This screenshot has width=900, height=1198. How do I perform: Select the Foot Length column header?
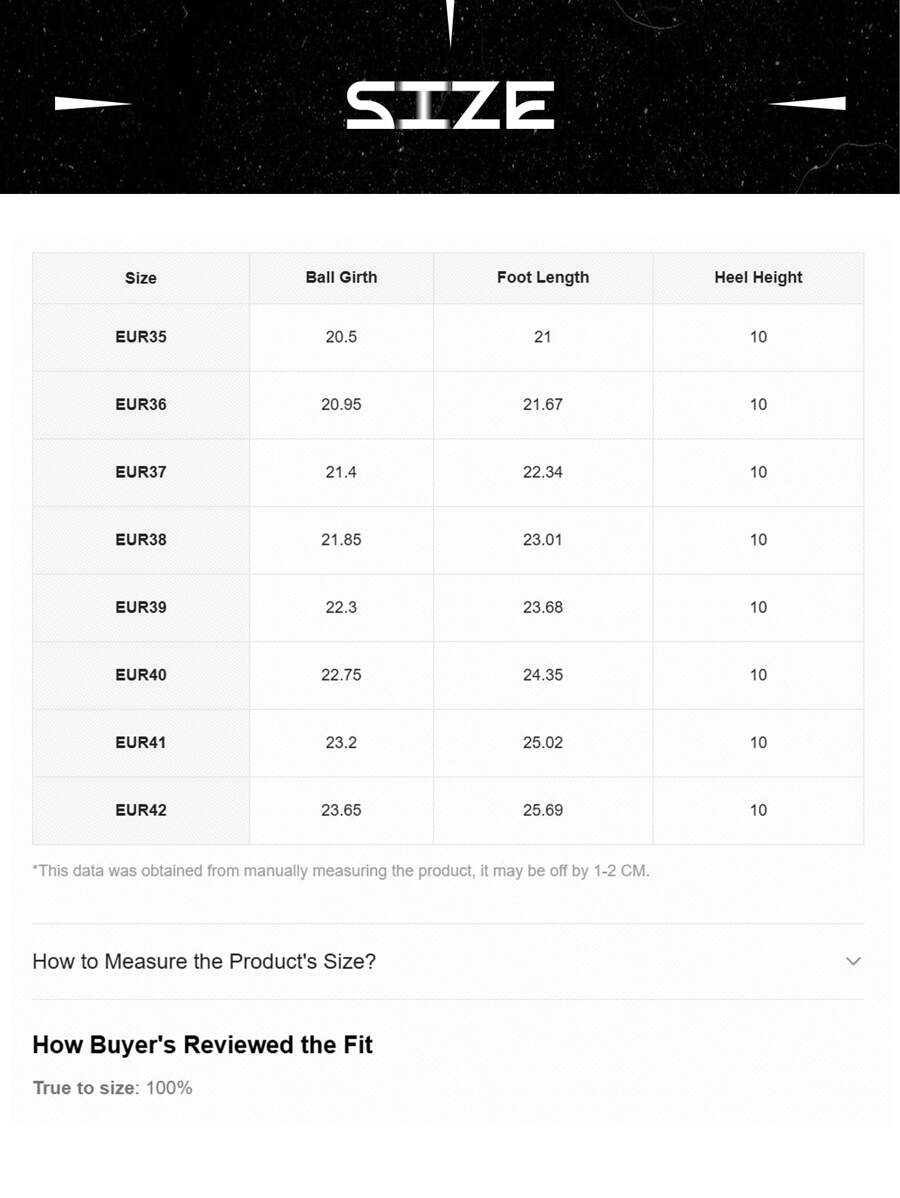(543, 277)
